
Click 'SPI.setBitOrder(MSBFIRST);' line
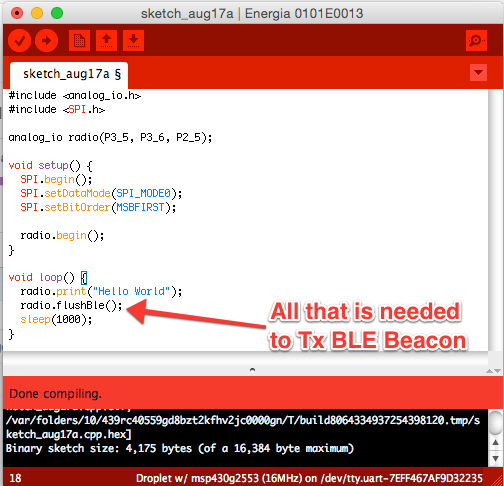[98, 208]
